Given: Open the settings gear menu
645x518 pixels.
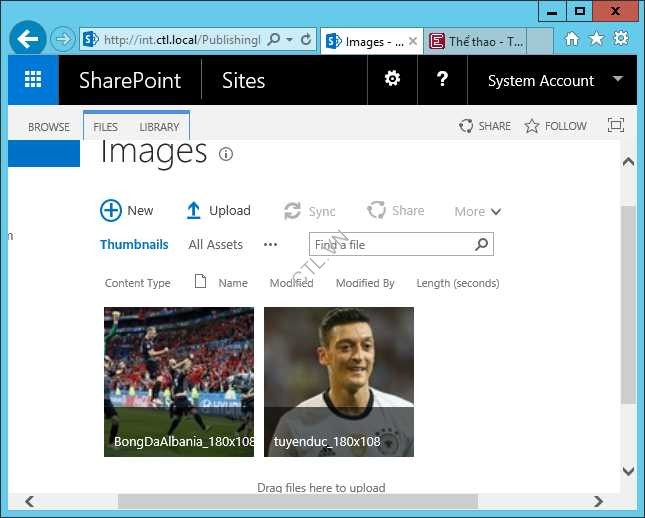Looking at the screenshot, I should click(393, 80).
